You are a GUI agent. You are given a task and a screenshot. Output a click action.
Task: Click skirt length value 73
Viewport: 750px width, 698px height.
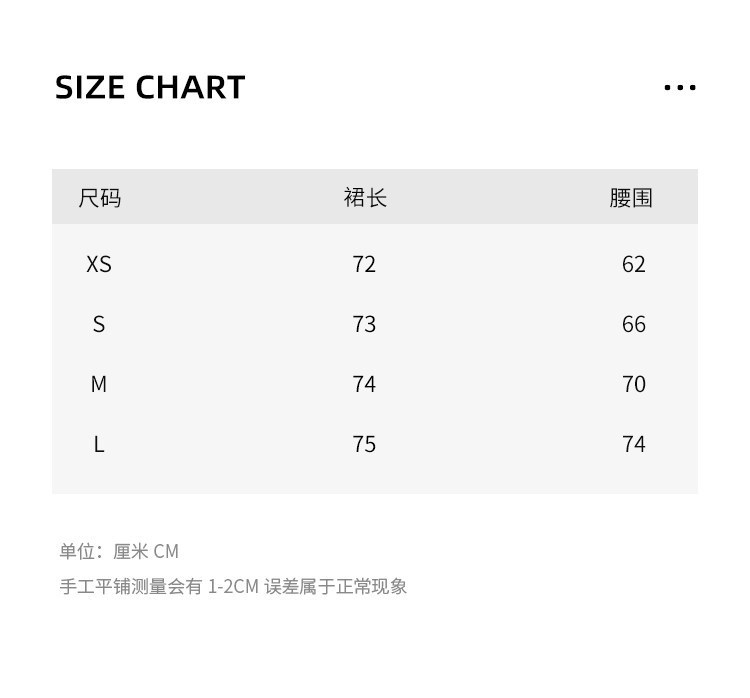(x=364, y=324)
